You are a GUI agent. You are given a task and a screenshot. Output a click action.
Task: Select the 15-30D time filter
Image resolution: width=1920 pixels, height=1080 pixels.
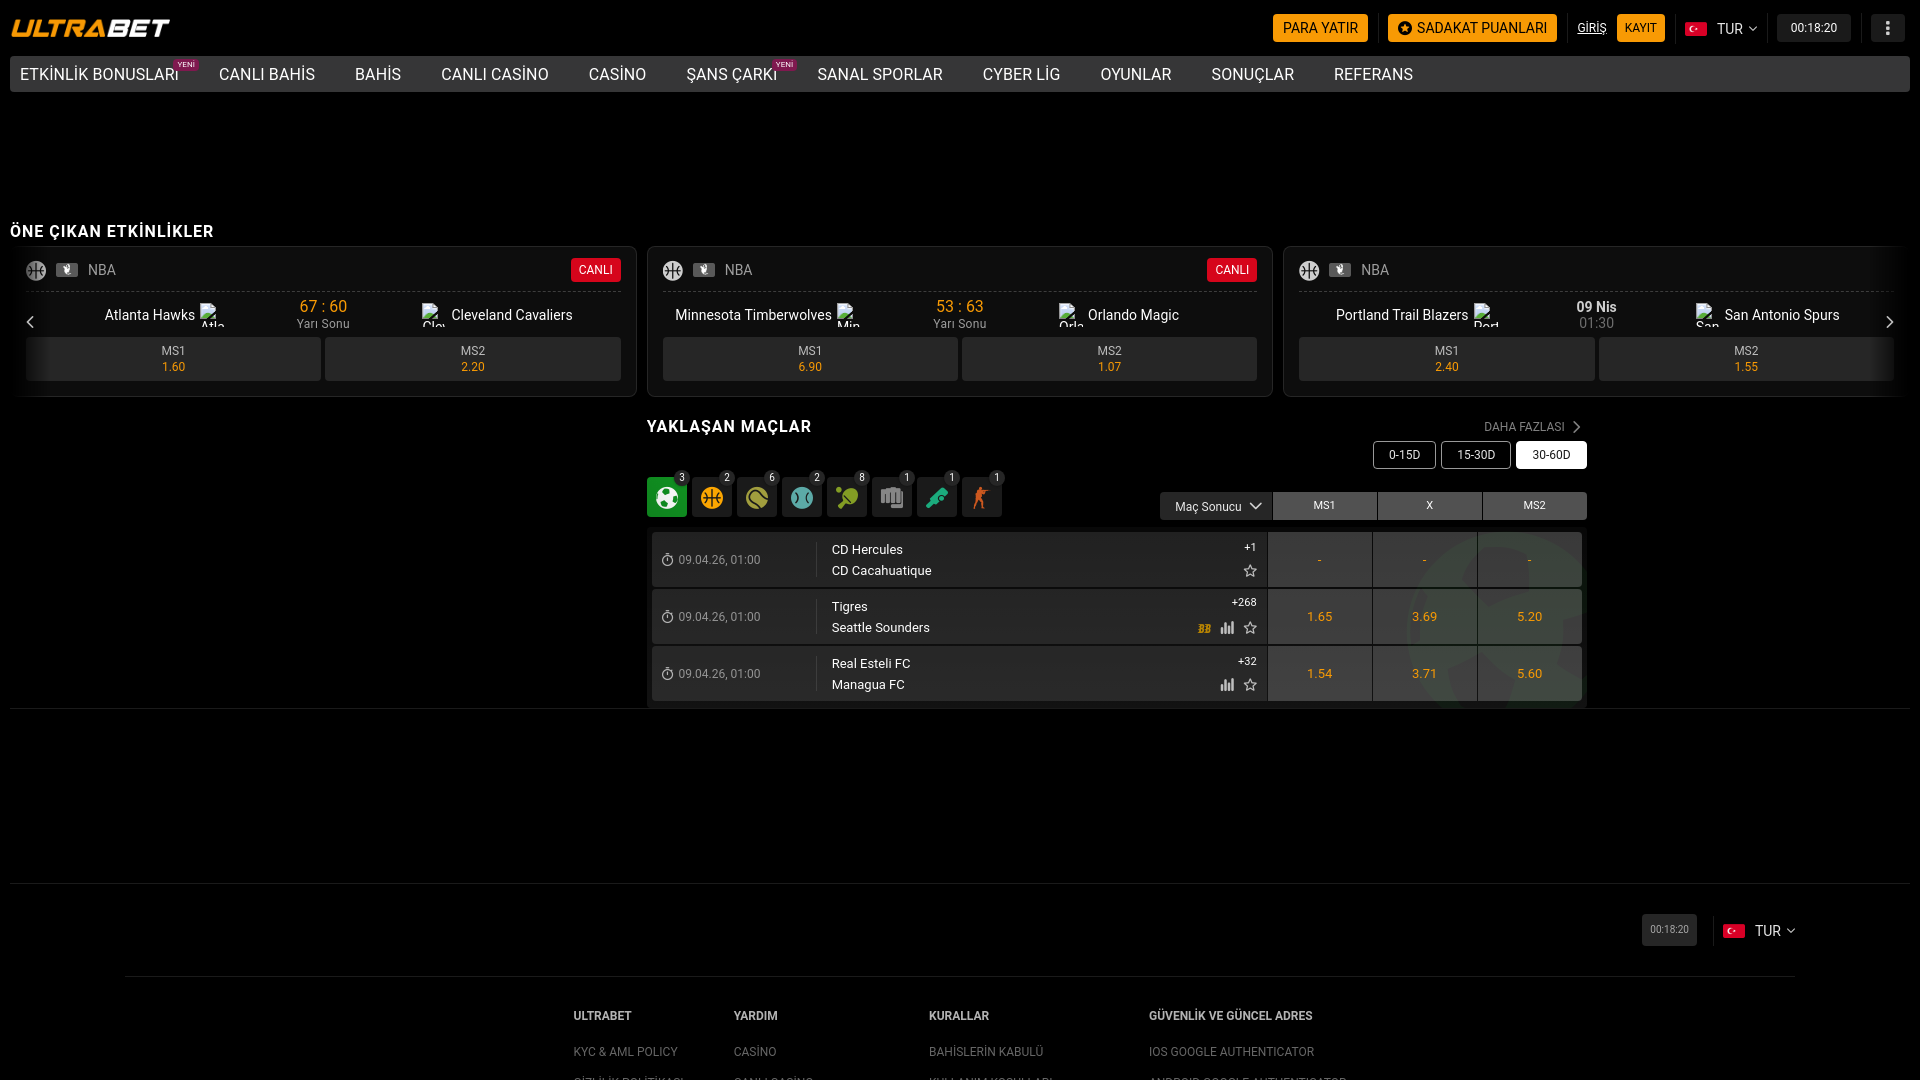click(x=1476, y=455)
